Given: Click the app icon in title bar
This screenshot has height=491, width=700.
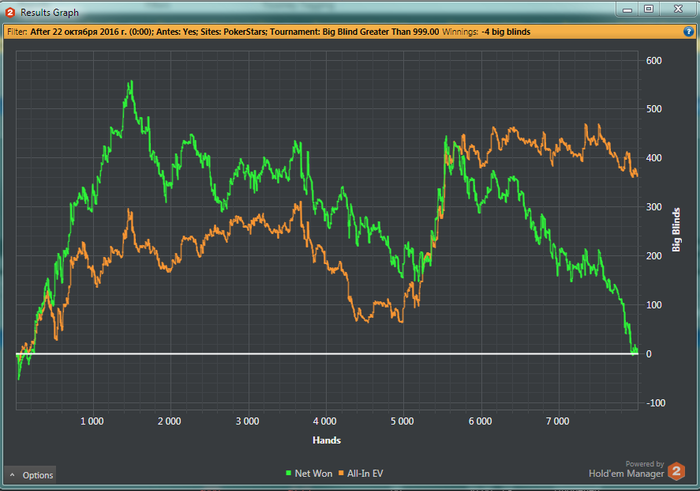Looking at the screenshot, I should point(11,11).
